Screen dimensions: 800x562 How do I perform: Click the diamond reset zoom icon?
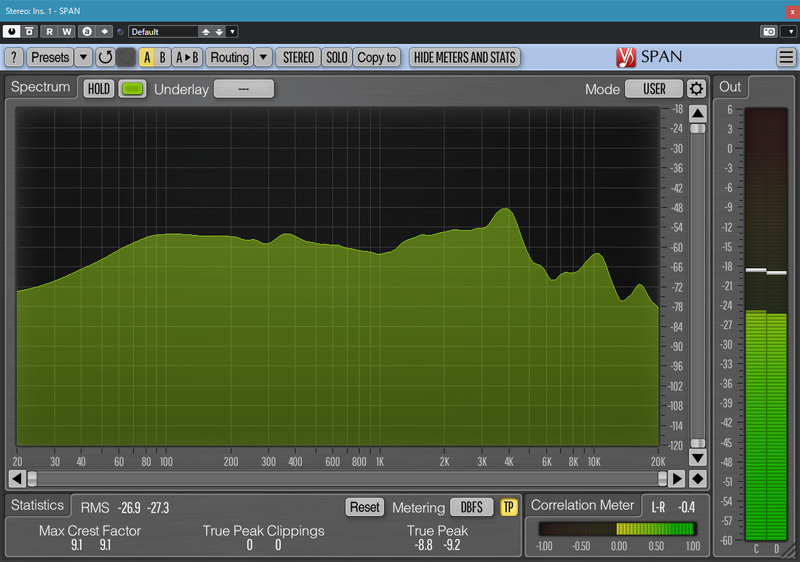pos(697,478)
